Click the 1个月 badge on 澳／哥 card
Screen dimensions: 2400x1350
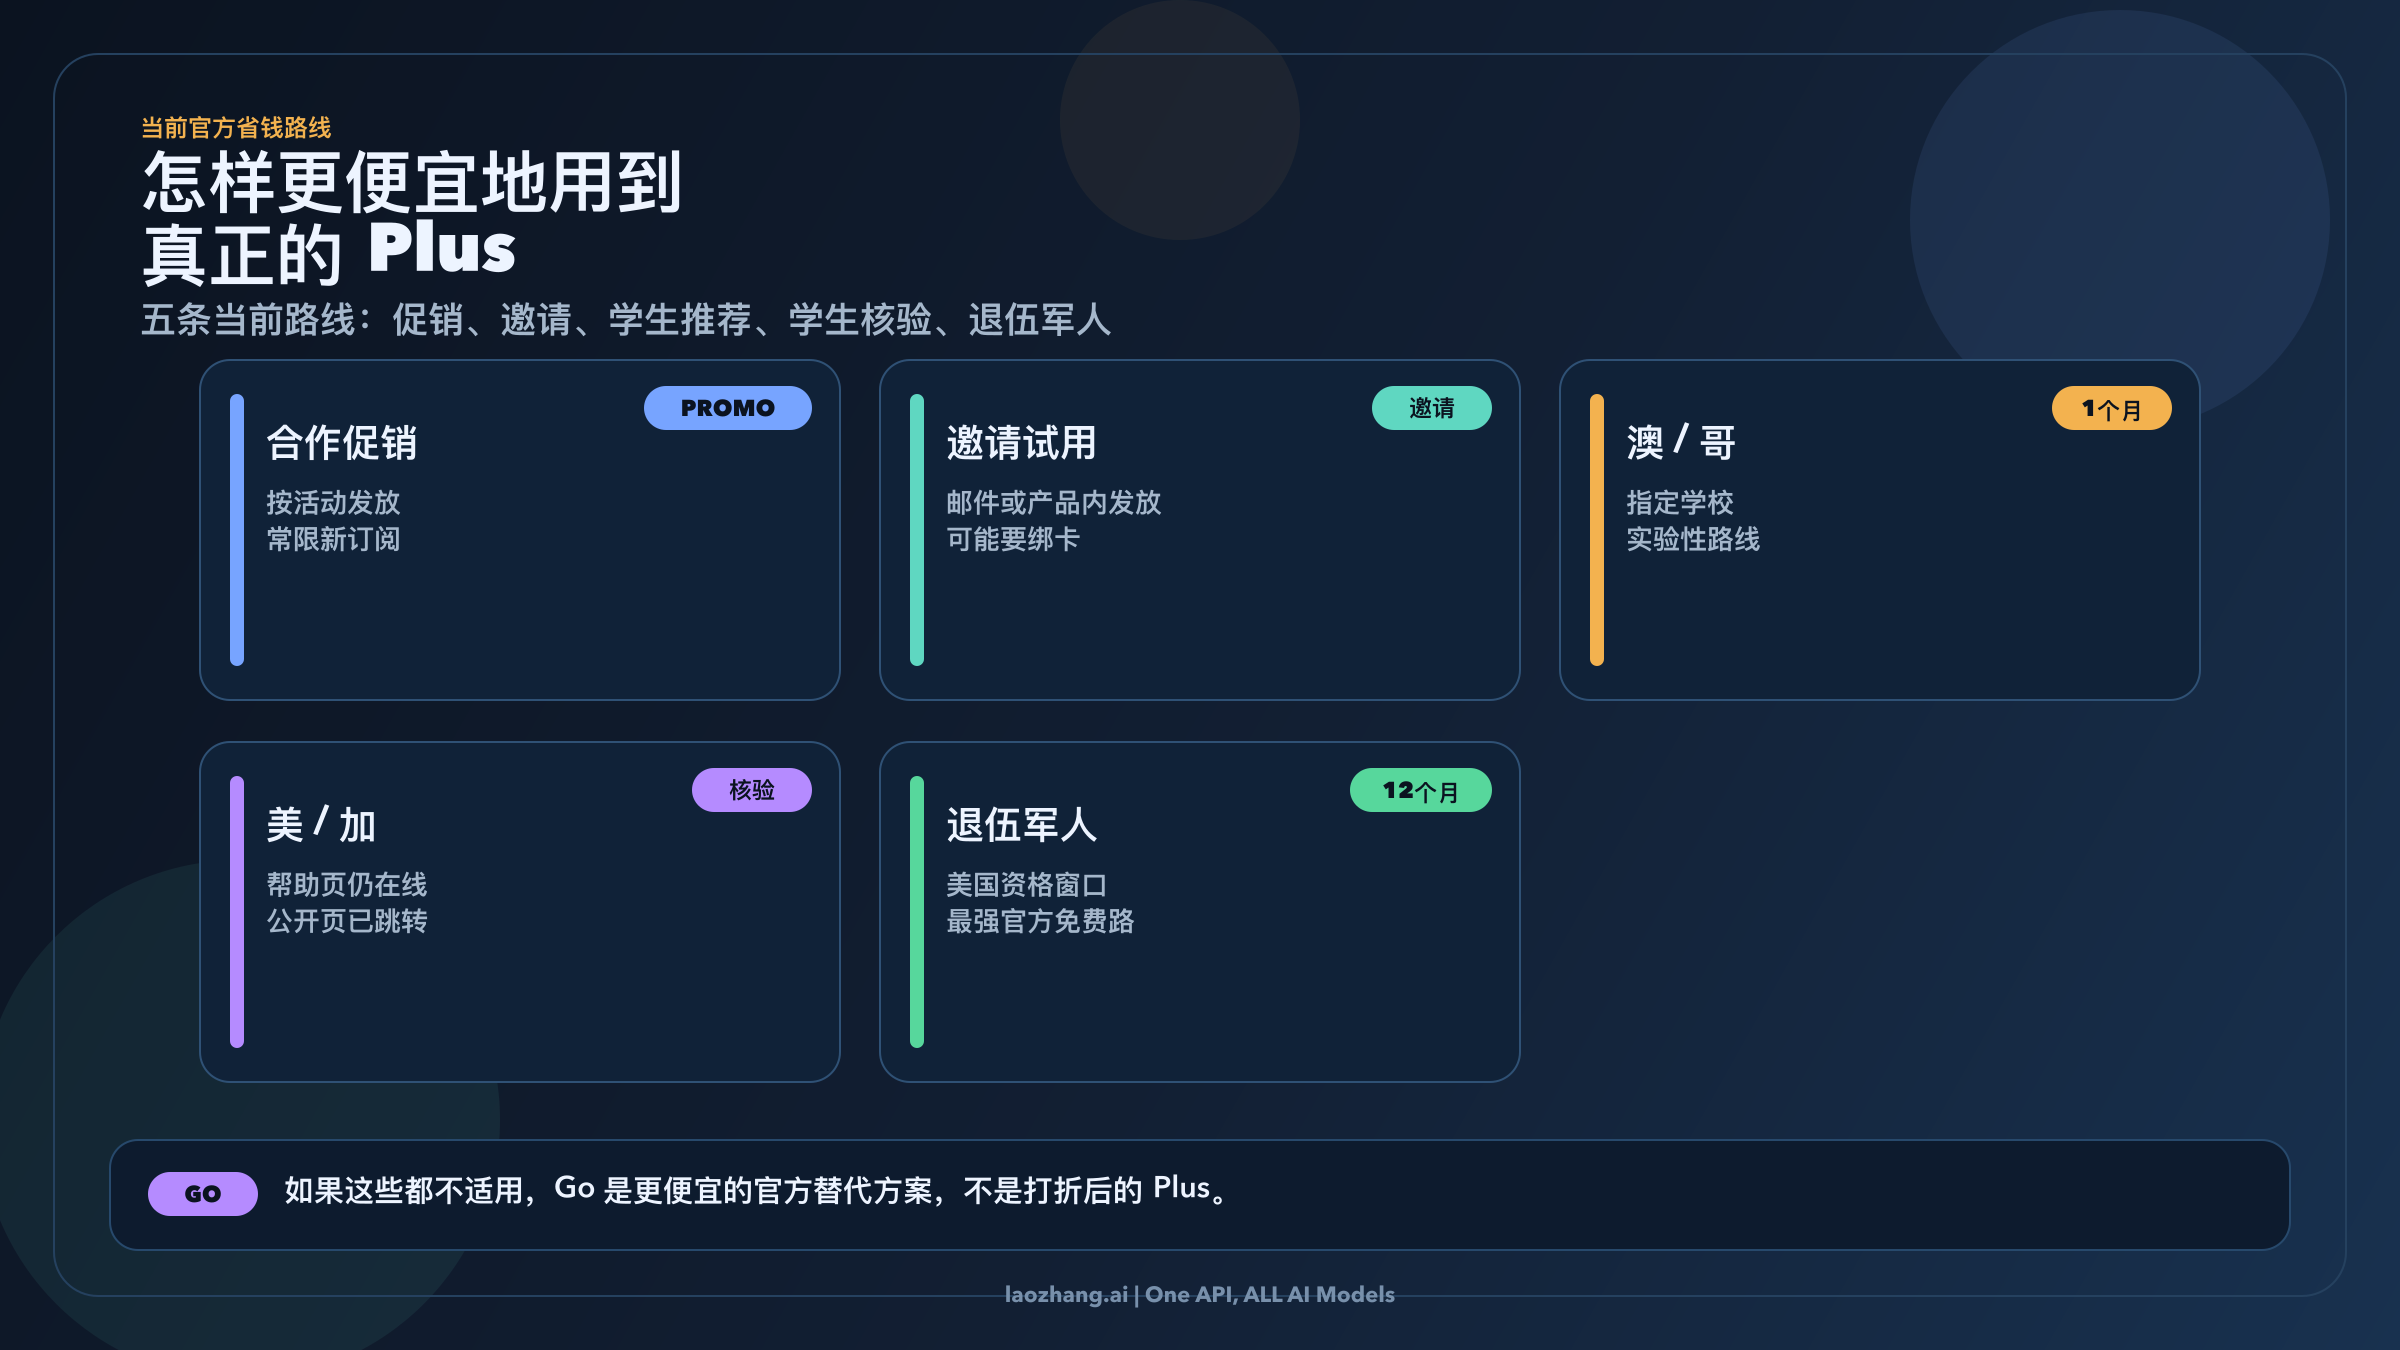[2112, 408]
